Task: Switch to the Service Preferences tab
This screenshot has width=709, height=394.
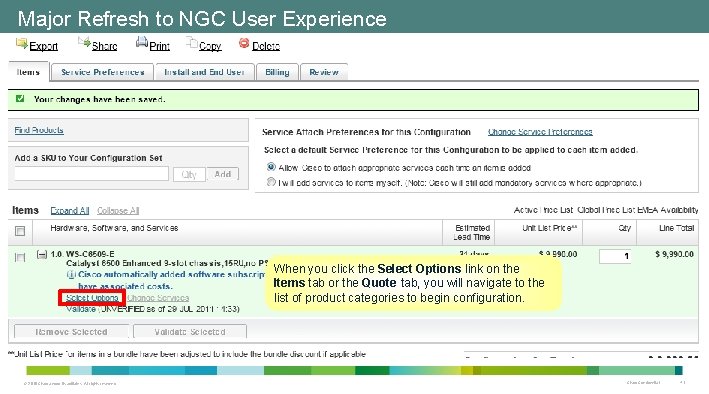Action: pos(103,72)
